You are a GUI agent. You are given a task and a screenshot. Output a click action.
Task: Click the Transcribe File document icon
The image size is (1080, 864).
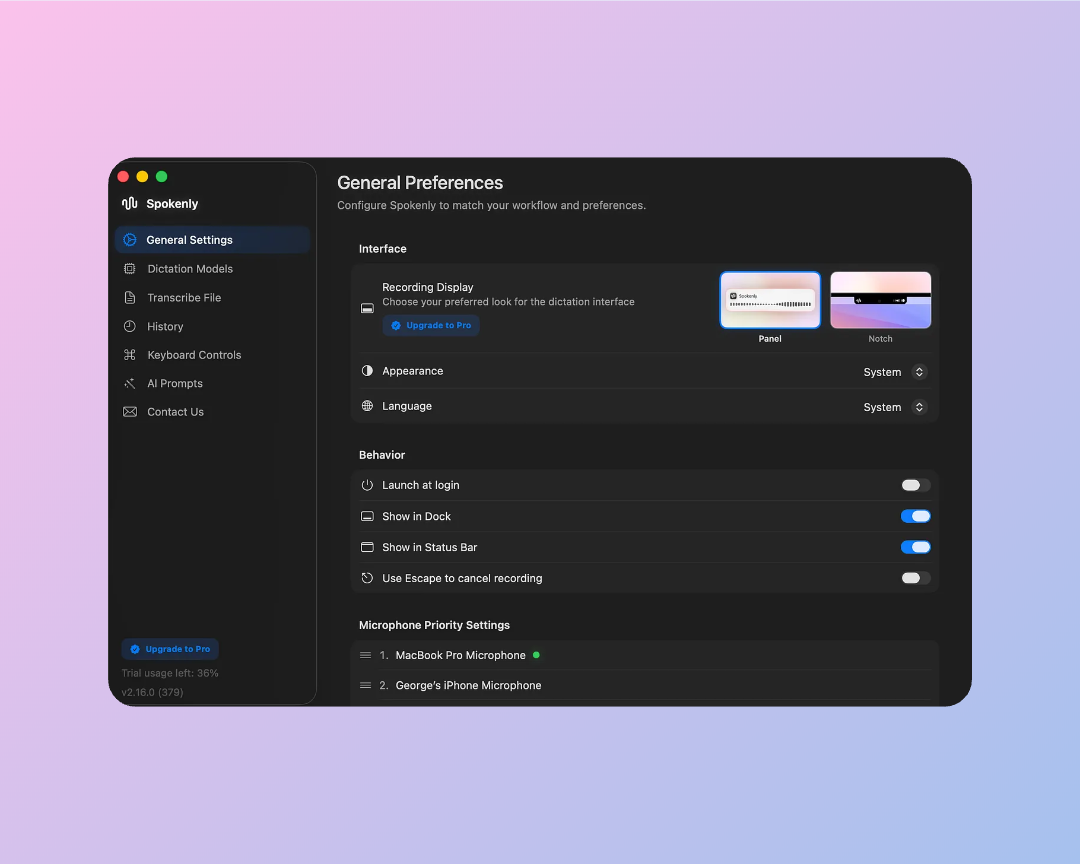point(129,298)
